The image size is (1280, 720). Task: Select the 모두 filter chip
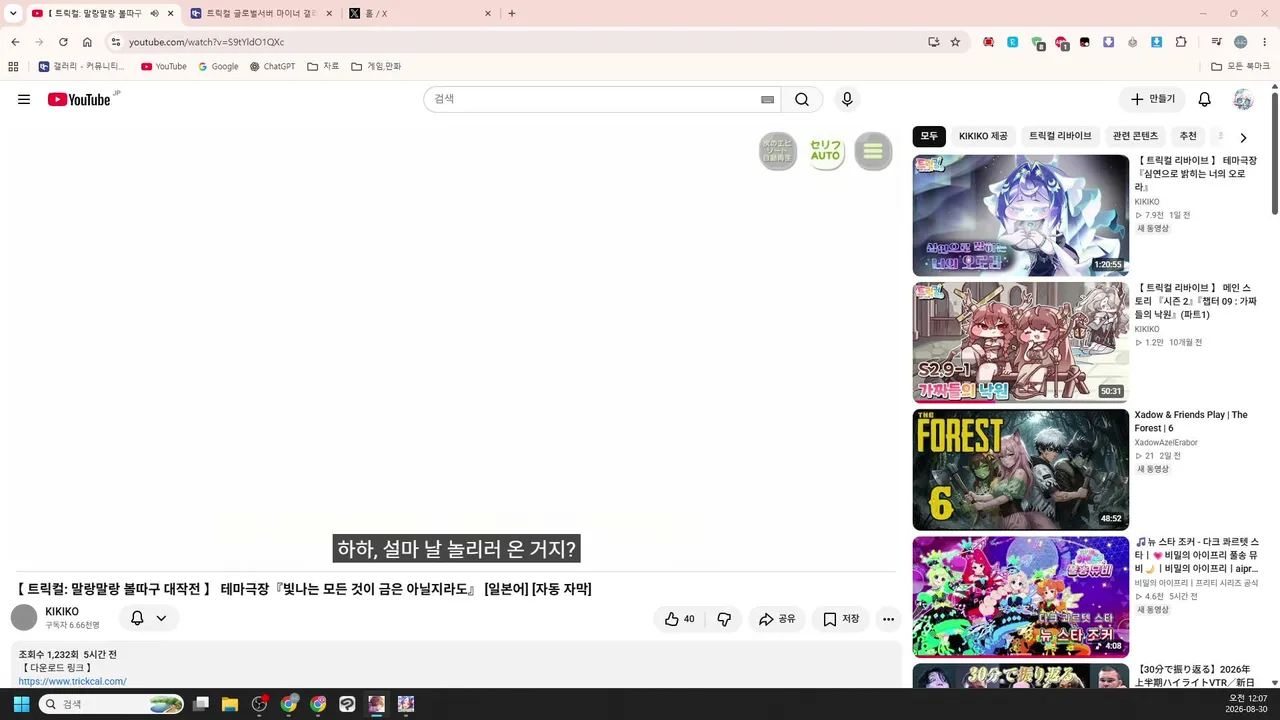tap(929, 136)
